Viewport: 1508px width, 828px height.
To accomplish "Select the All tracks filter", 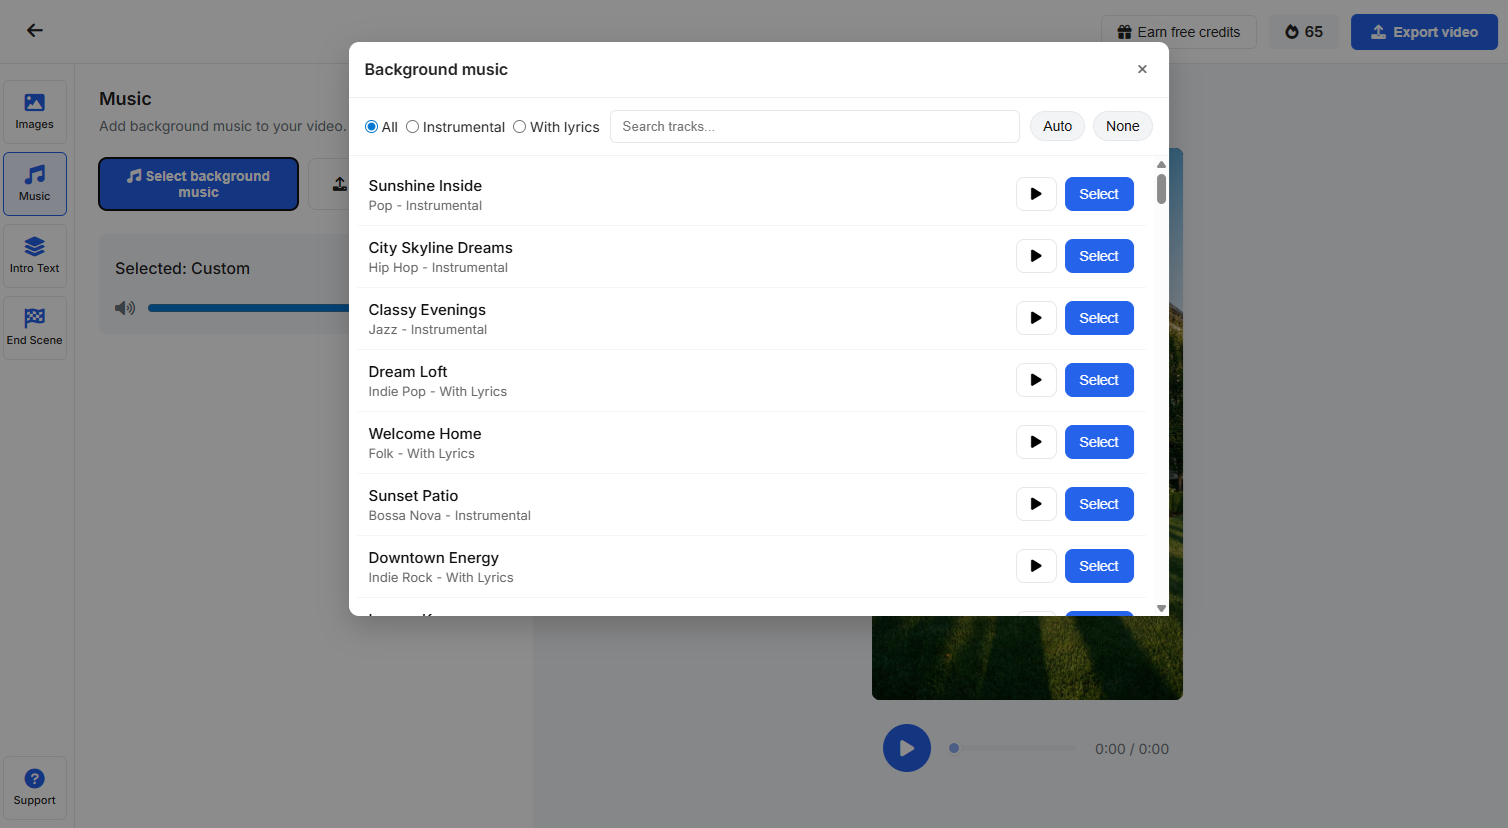I will (371, 126).
